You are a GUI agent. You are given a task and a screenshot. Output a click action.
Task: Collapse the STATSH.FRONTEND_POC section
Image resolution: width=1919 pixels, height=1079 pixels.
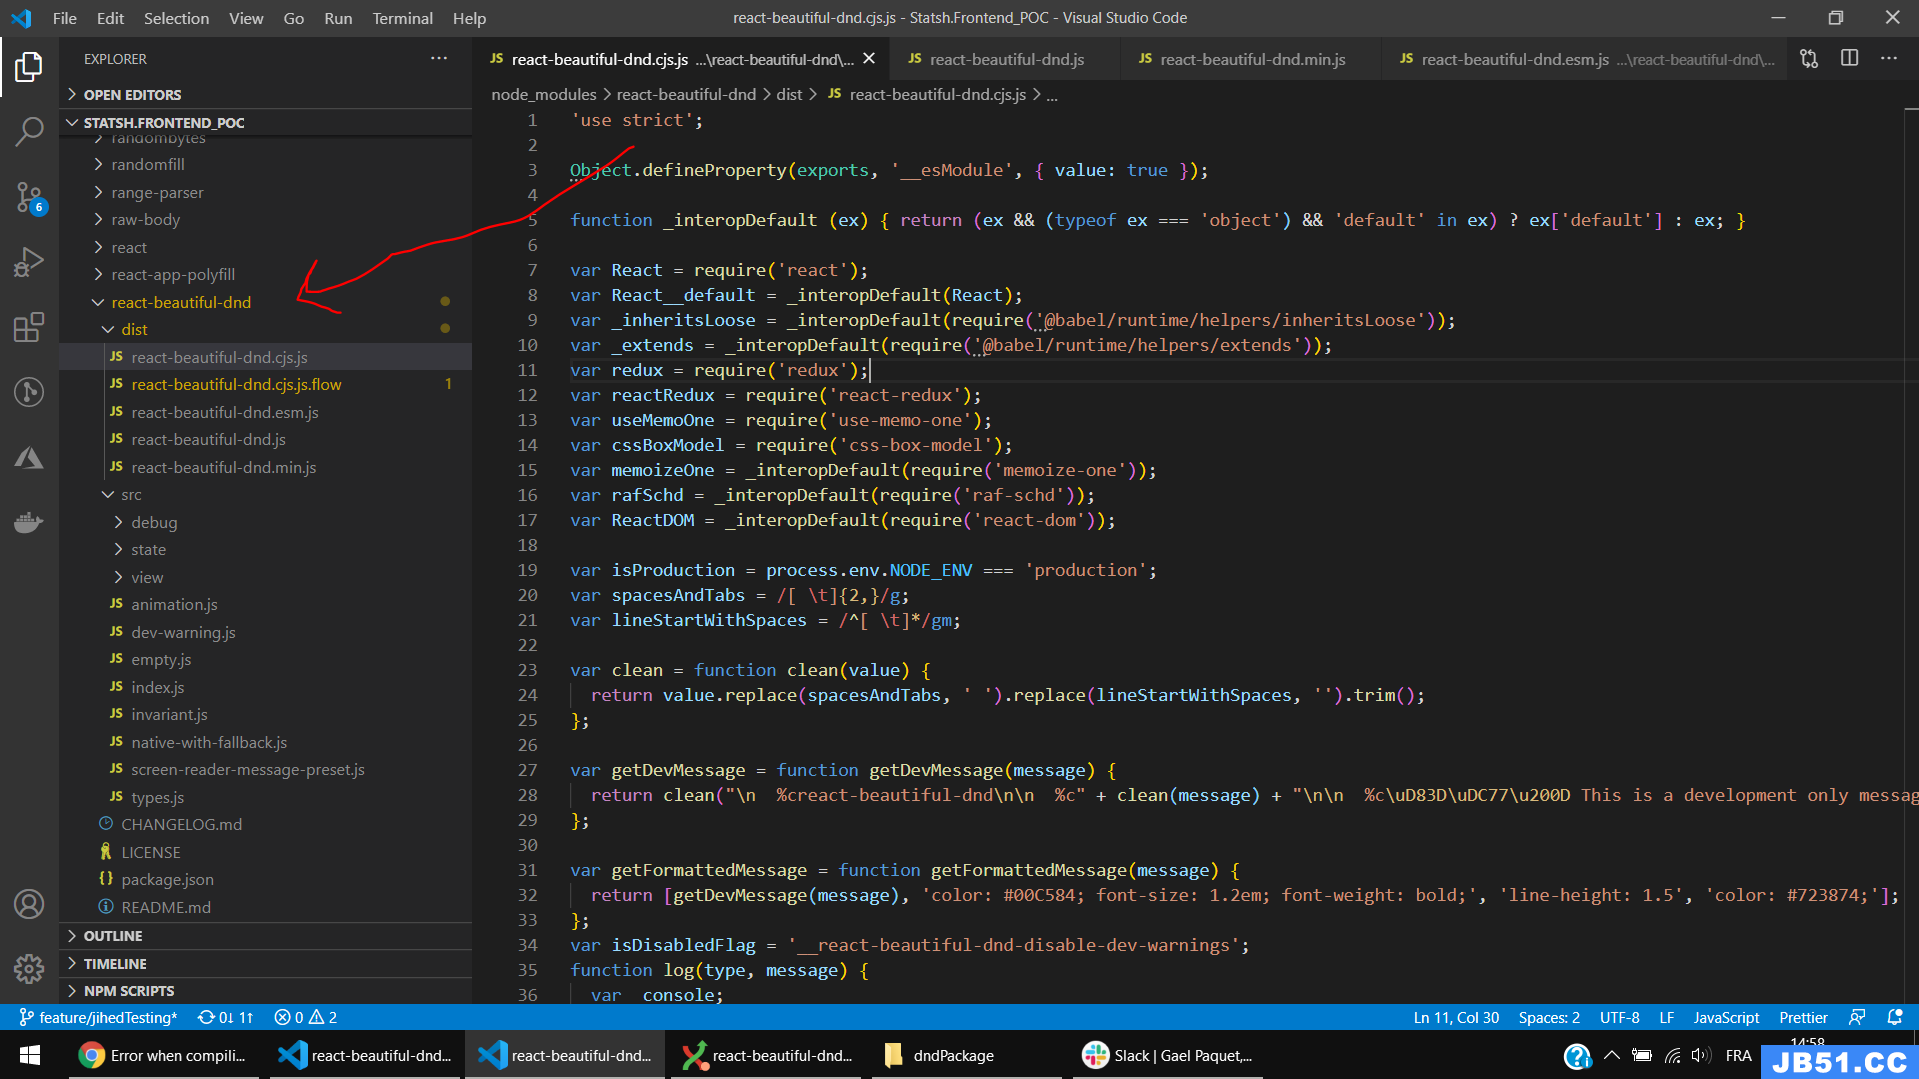(x=265, y=122)
